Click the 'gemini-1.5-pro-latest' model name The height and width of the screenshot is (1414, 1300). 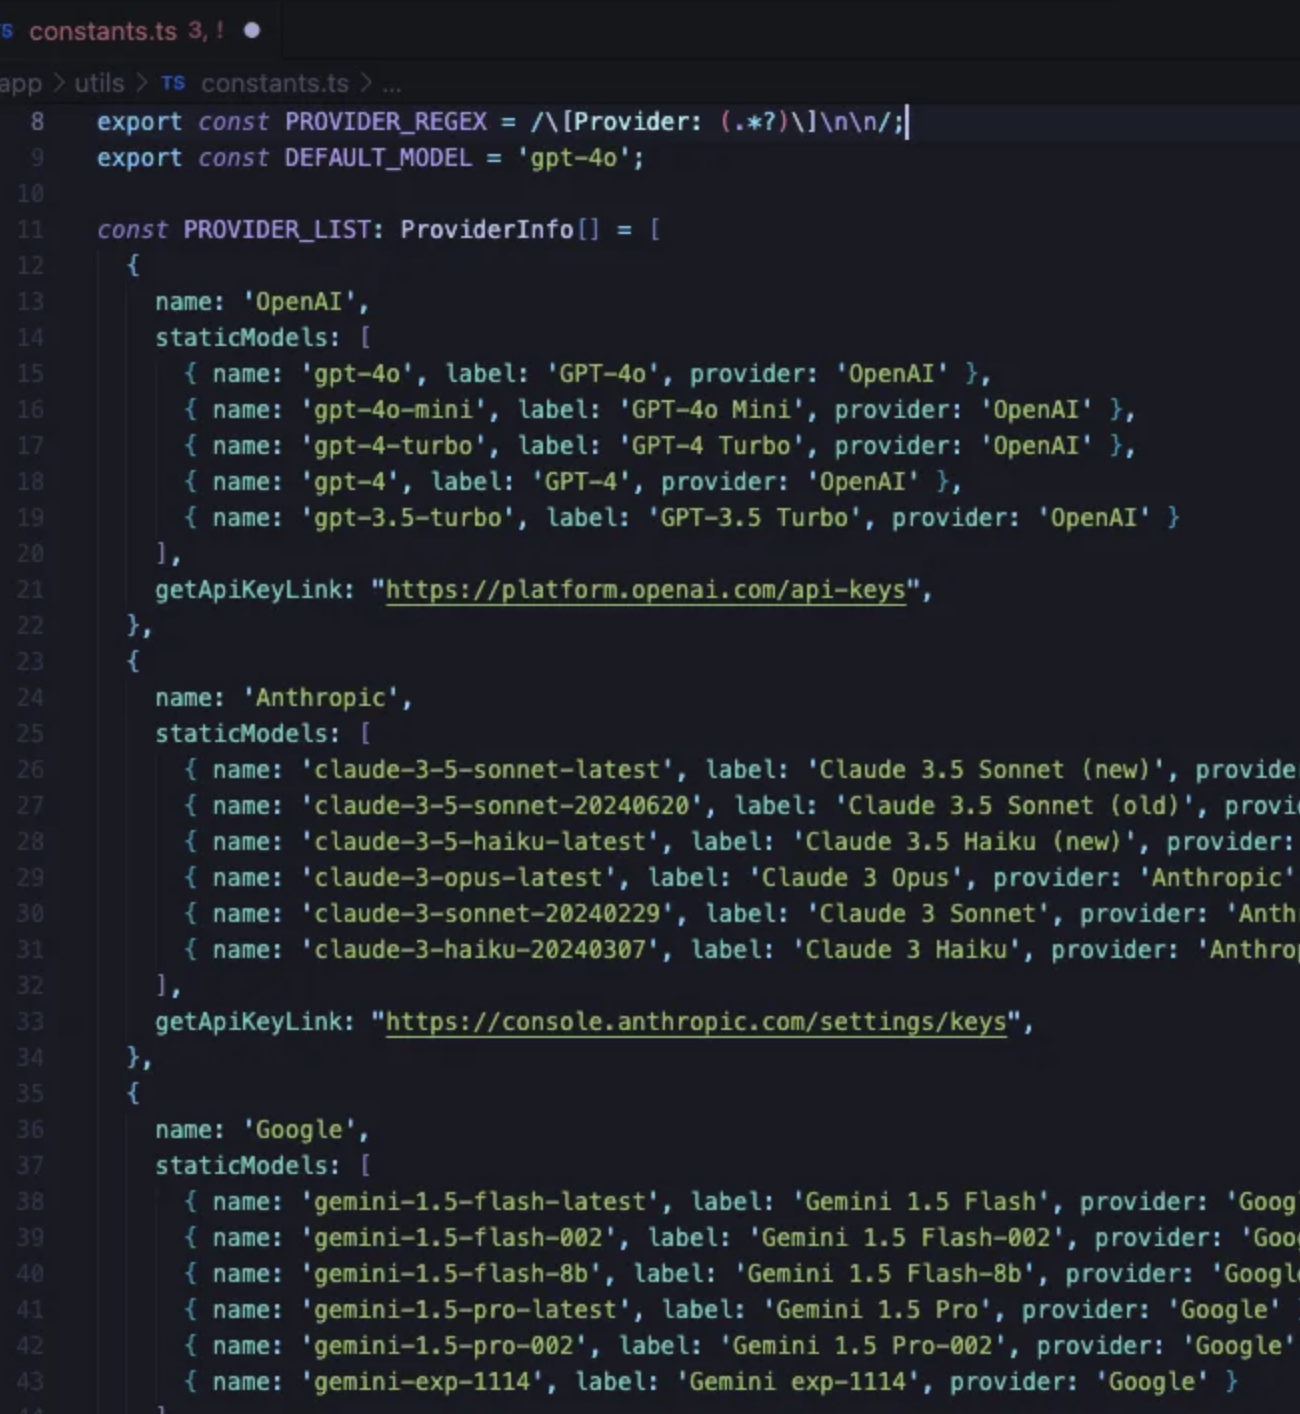[x=466, y=1310]
